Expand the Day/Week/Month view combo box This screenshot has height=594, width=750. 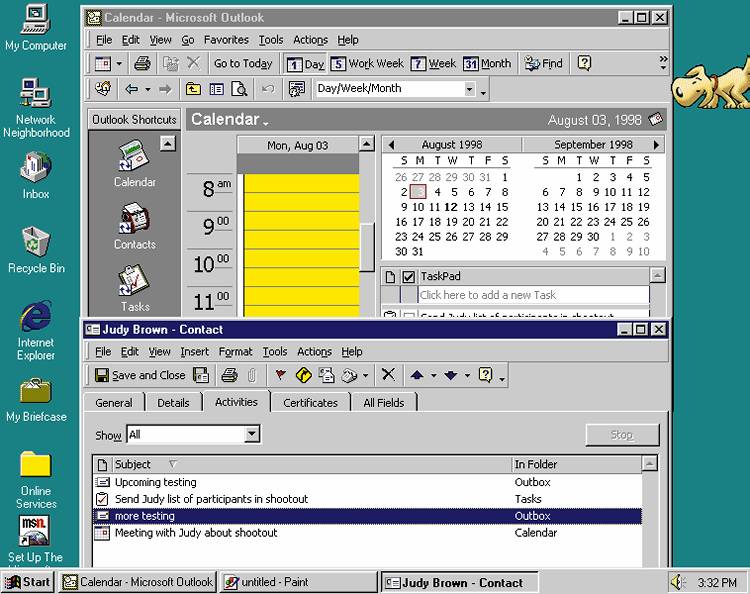[x=470, y=89]
